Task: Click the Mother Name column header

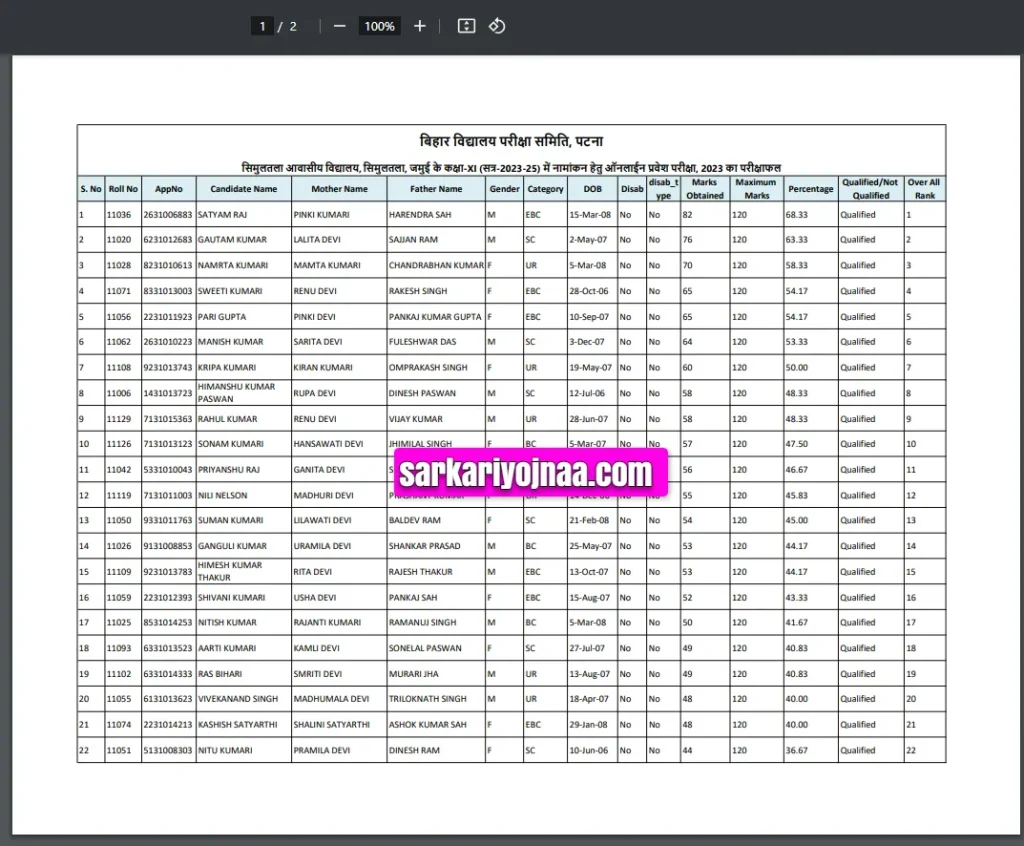Action: click(339, 189)
